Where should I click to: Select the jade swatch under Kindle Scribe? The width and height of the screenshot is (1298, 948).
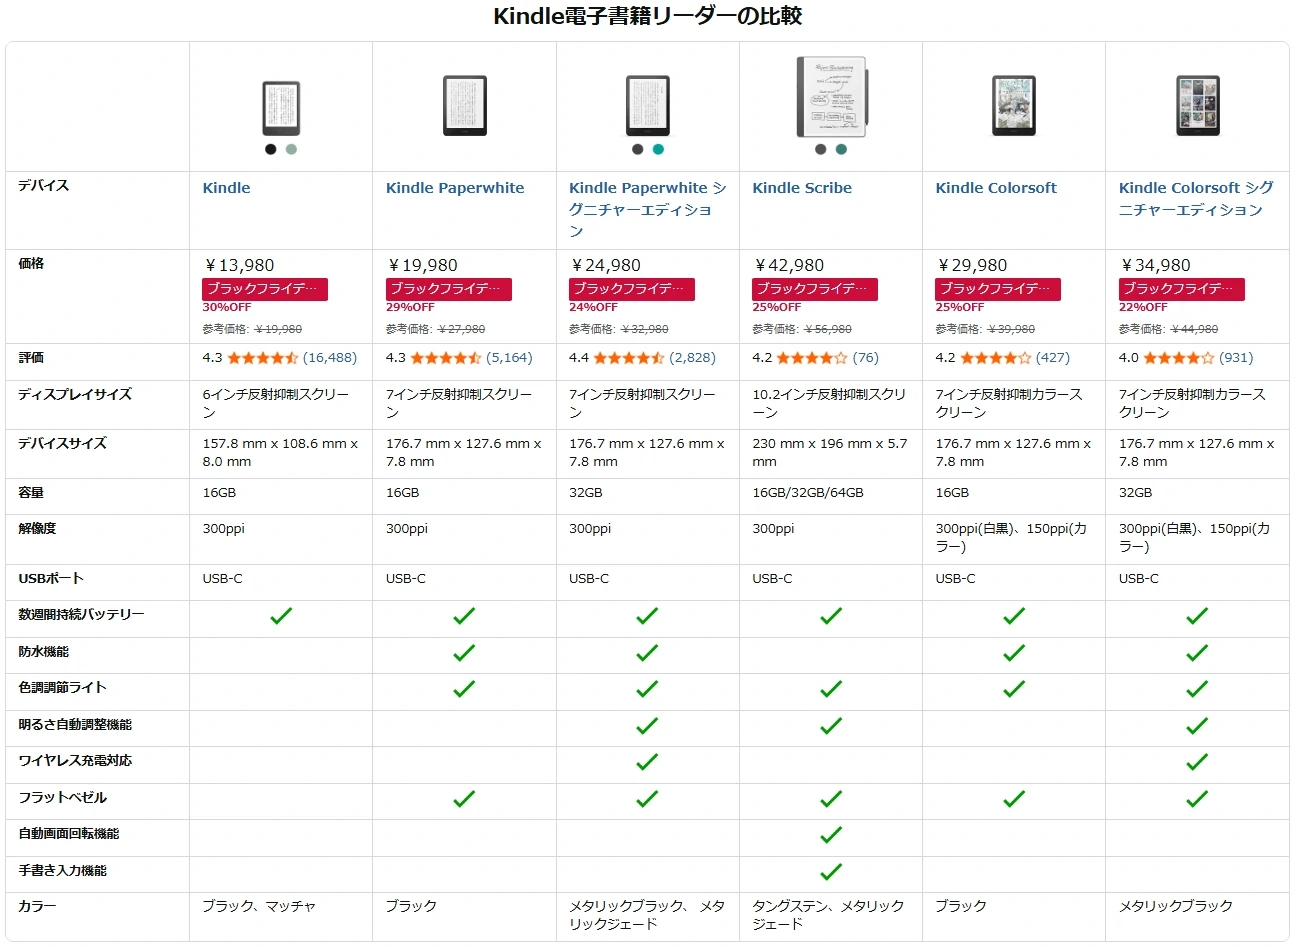[x=841, y=149]
